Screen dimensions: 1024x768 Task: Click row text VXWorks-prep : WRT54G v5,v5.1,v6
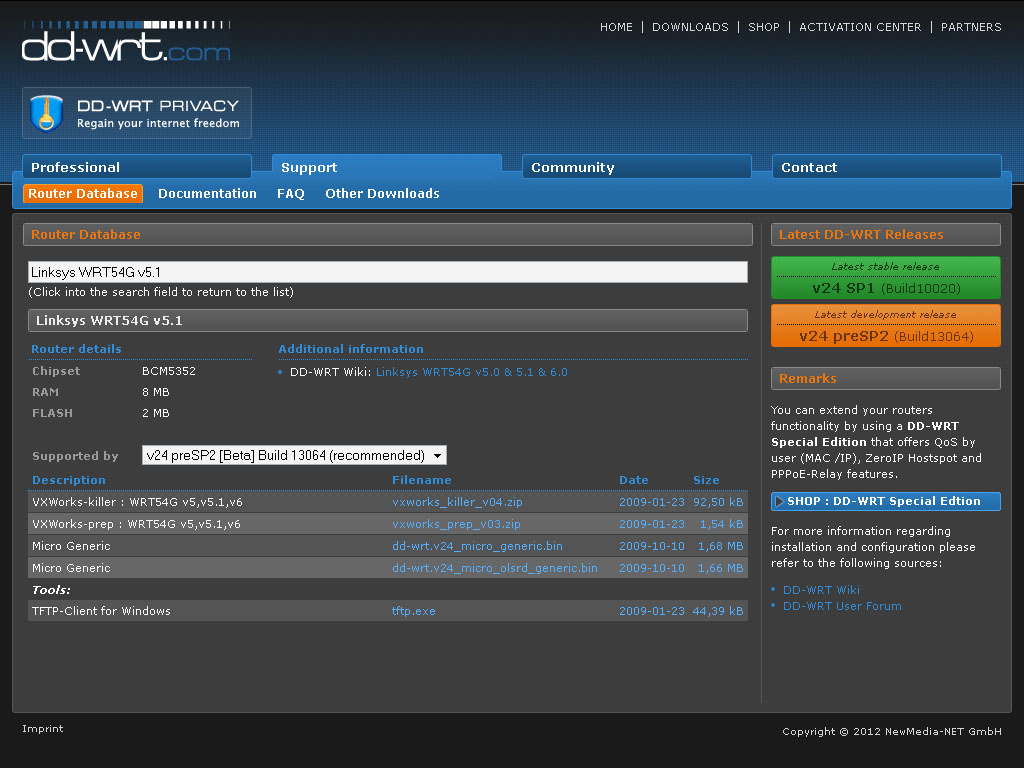pyautogui.click(x=136, y=524)
